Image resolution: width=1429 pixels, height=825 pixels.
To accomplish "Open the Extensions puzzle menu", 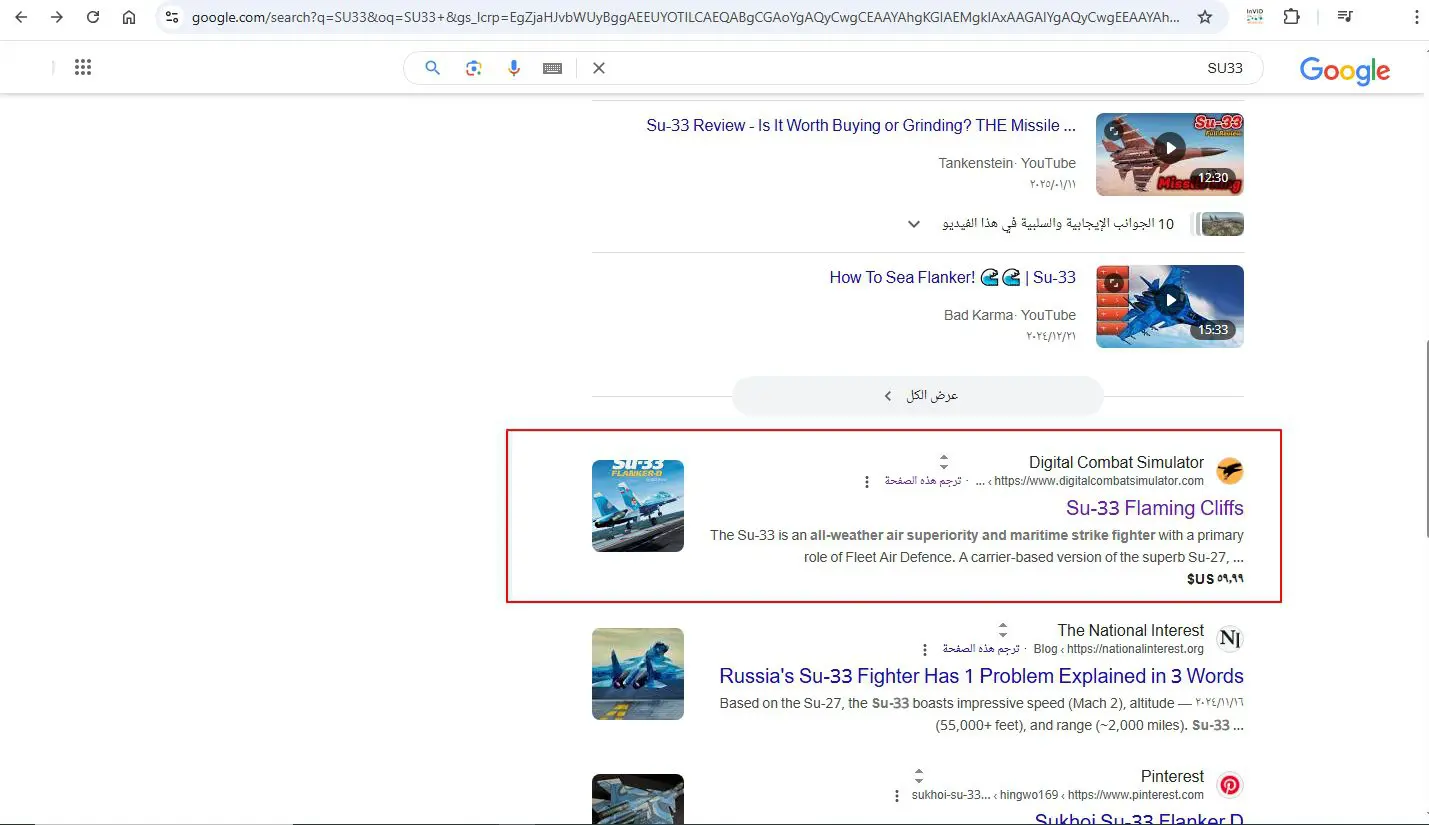I will coord(1291,17).
